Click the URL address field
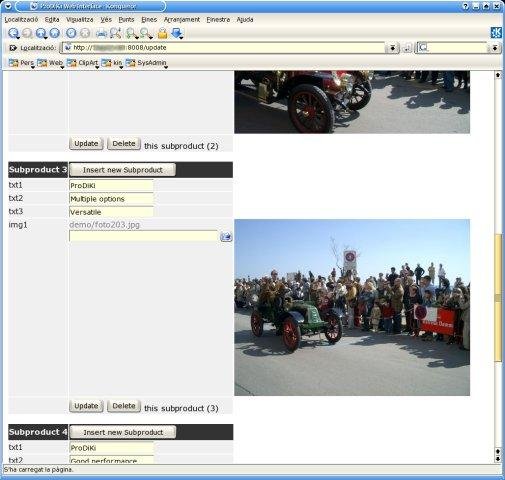 click(223, 48)
